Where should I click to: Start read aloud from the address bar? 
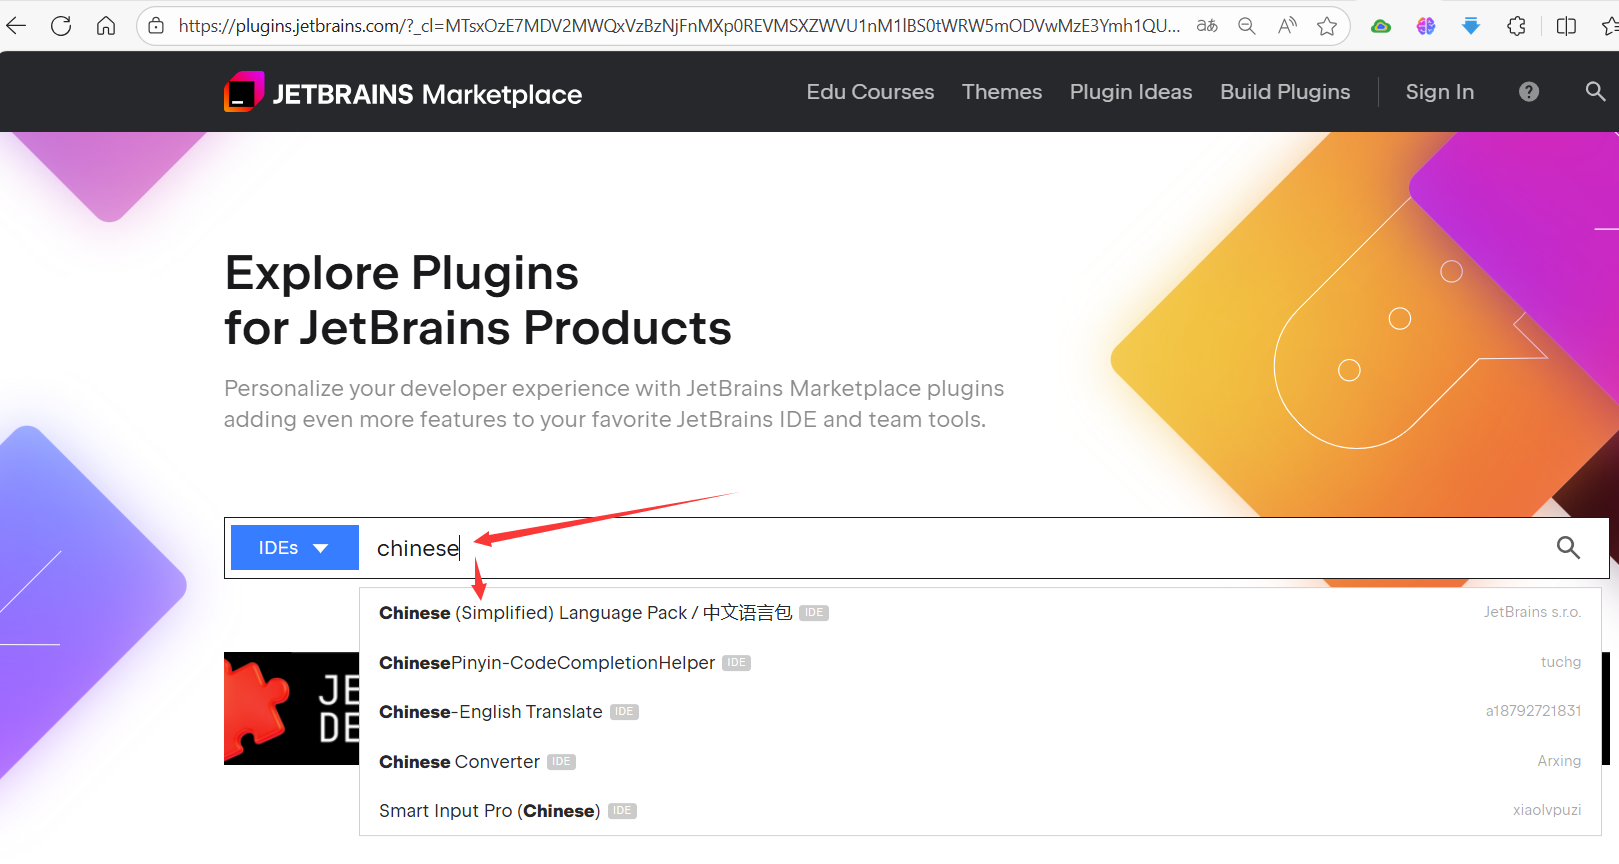(x=1287, y=26)
